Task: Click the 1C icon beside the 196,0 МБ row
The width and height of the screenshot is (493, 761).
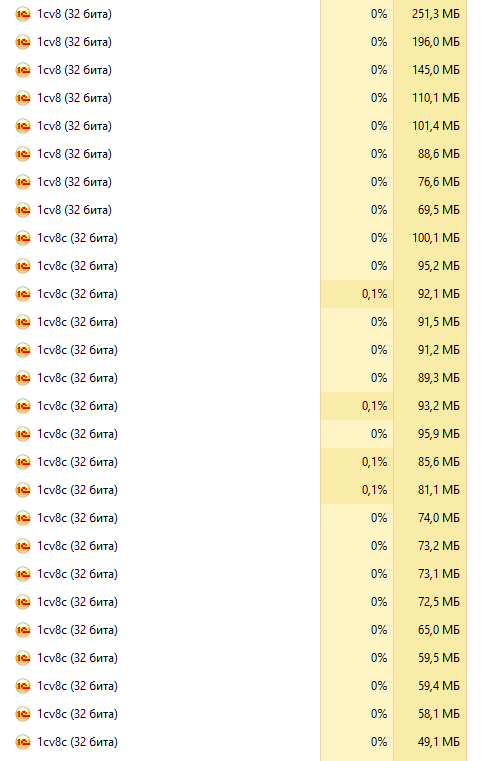Action: 23,42
